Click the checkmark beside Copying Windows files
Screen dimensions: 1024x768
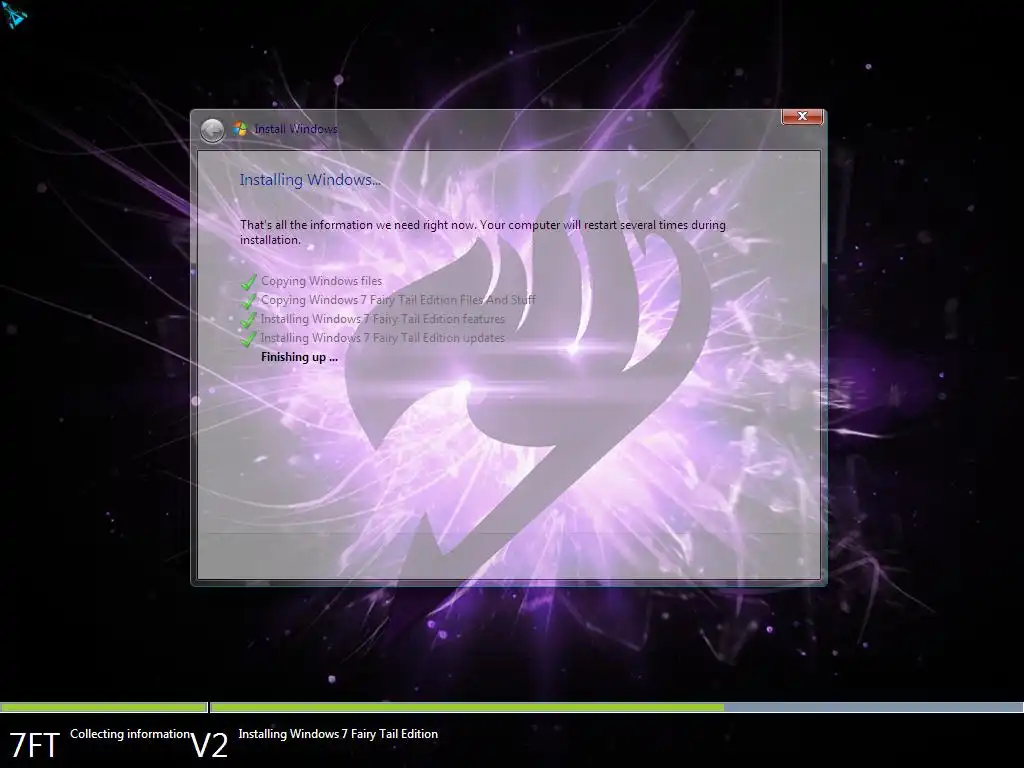tap(248, 282)
